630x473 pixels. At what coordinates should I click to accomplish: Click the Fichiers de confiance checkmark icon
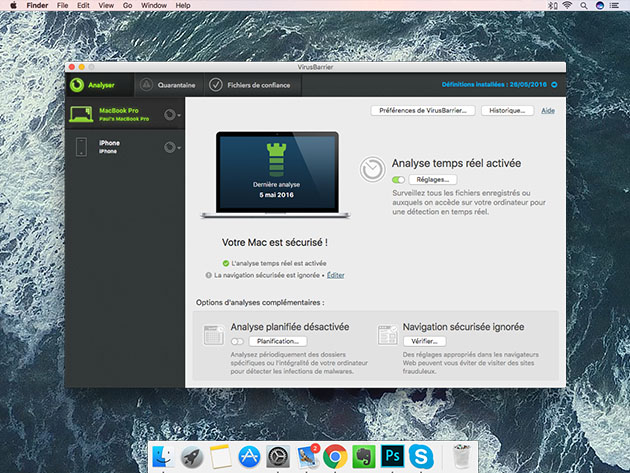[x=216, y=85]
